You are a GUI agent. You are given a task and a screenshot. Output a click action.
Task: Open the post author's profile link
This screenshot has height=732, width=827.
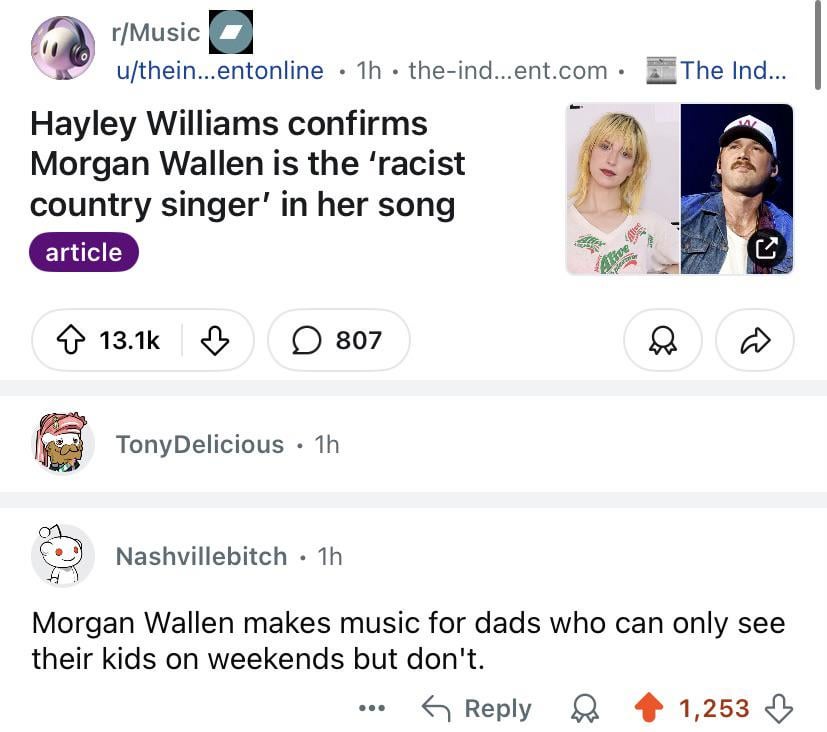220,70
